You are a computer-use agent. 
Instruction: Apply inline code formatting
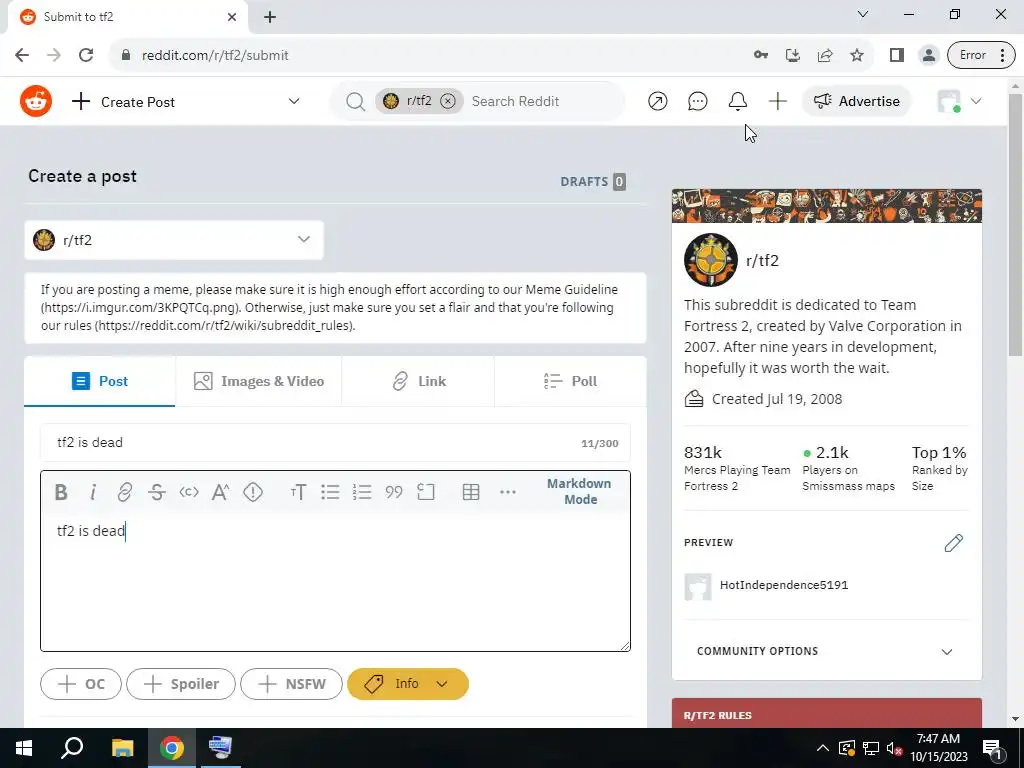(x=189, y=492)
